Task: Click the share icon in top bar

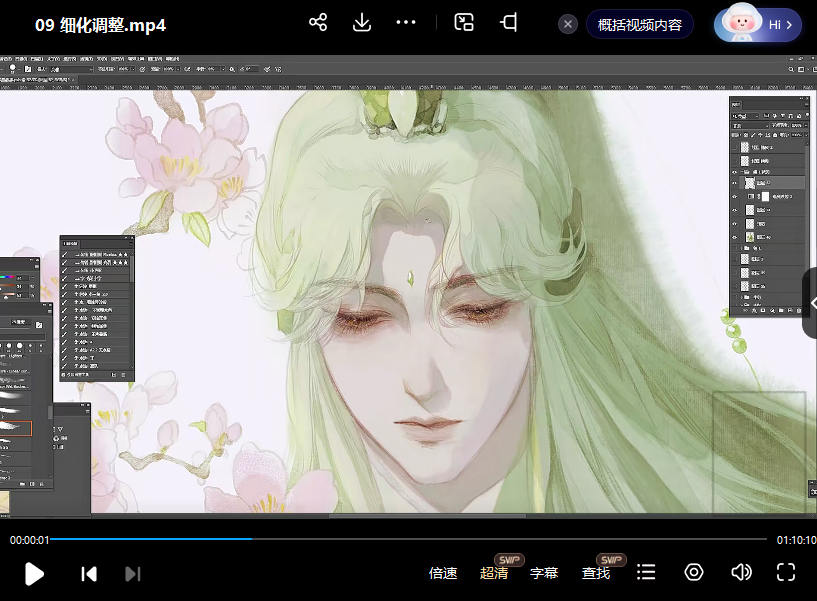Action: pos(318,23)
